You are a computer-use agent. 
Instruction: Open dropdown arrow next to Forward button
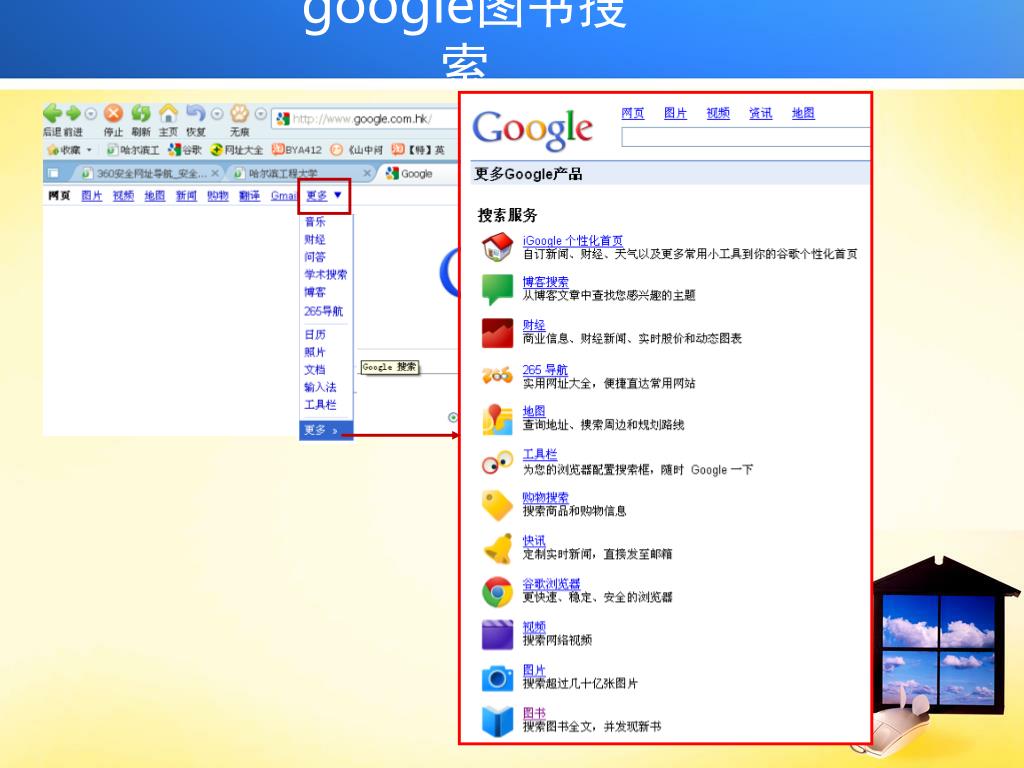pos(91,114)
